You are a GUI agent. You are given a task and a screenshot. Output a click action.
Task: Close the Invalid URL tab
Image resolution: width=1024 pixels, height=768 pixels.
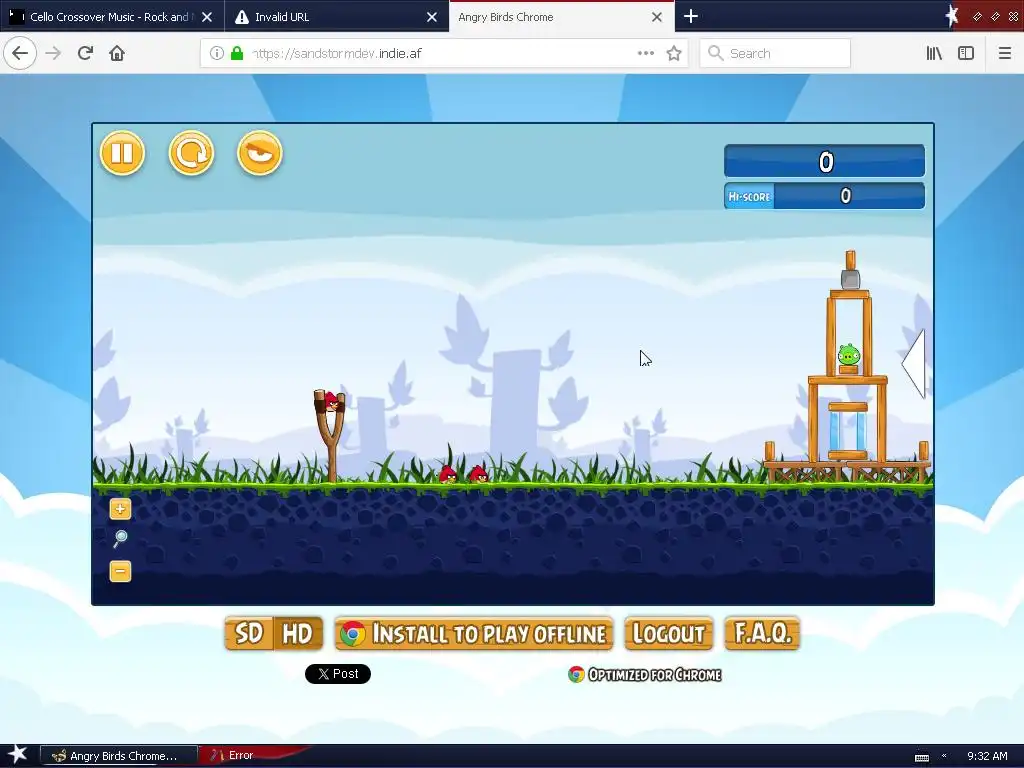click(432, 17)
